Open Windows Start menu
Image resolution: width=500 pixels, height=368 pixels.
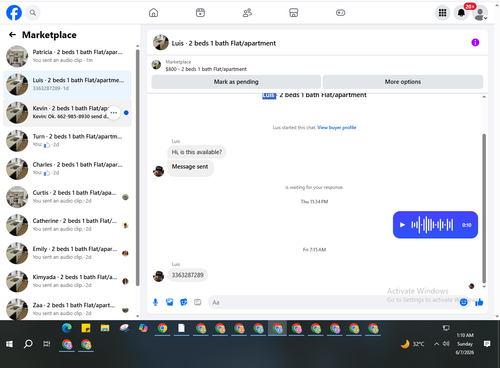9,344
